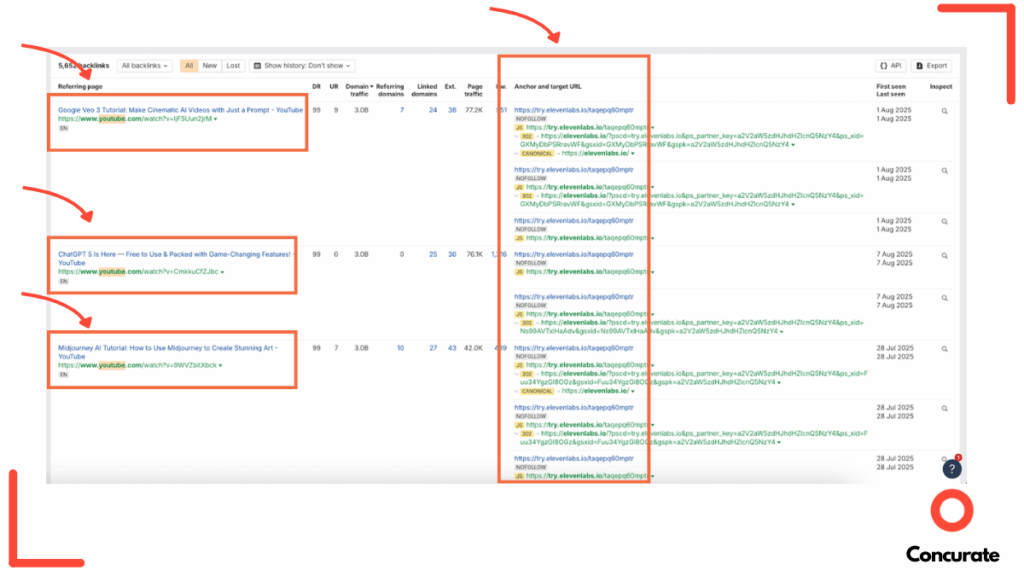Select the All filter tab

click(x=189, y=66)
